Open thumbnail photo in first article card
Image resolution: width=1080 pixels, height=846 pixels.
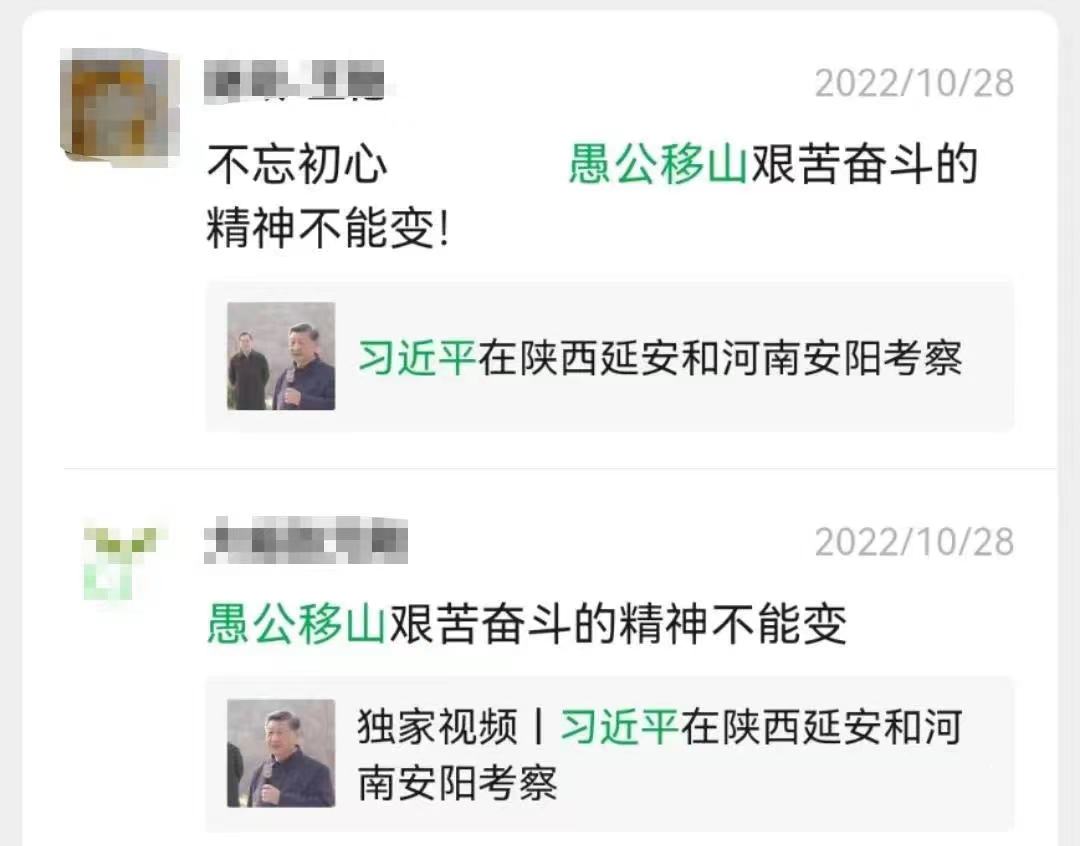tap(281, 356)
